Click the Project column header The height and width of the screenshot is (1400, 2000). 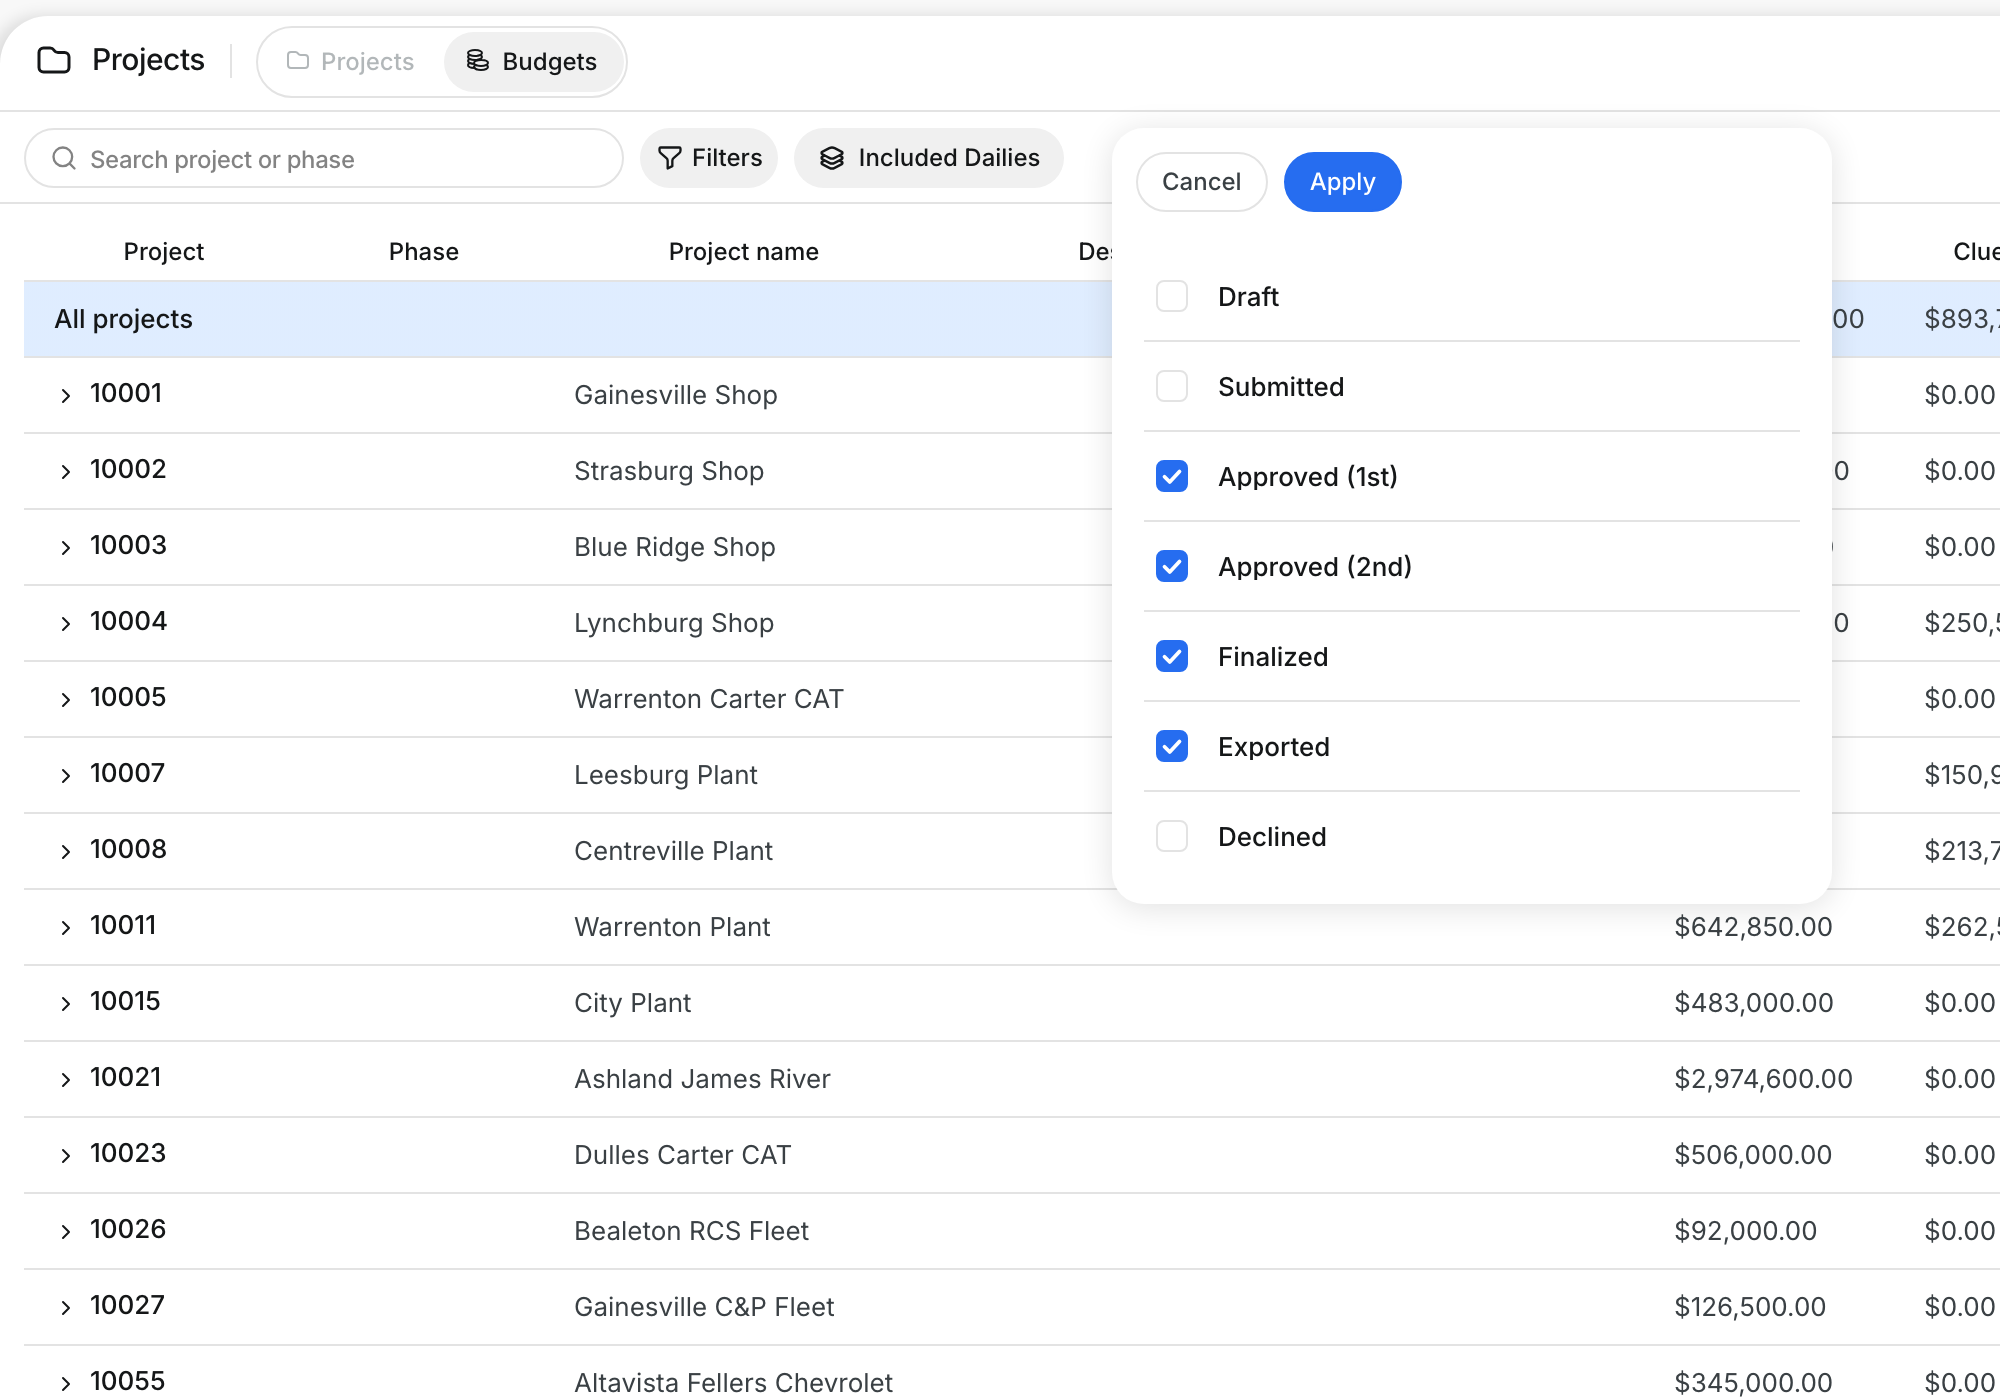[x=164, y=252]
